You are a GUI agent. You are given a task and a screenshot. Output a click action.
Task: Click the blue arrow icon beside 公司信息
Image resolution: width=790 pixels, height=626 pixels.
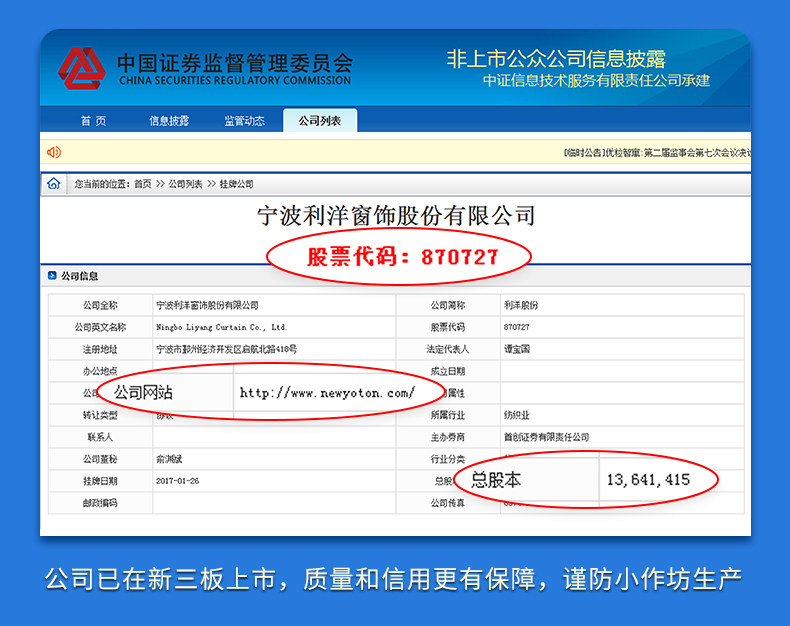point(52,275)
